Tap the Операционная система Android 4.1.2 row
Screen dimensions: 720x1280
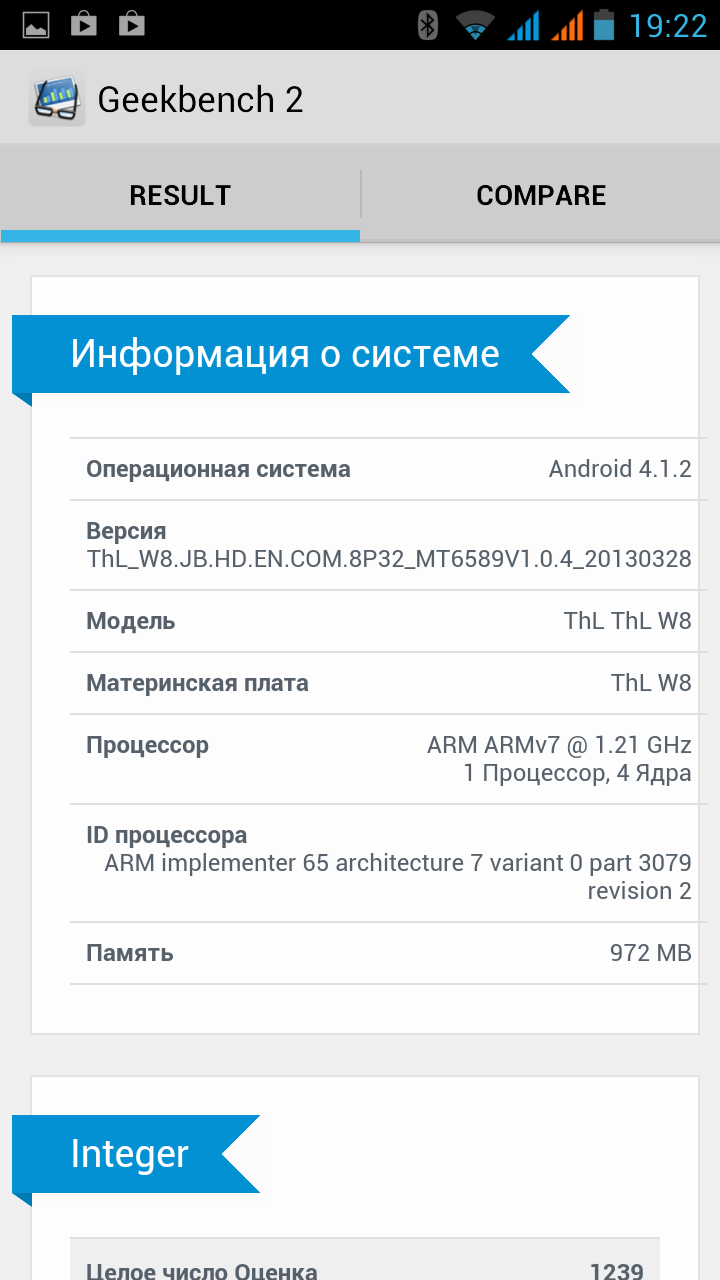[x=388, y=469]
